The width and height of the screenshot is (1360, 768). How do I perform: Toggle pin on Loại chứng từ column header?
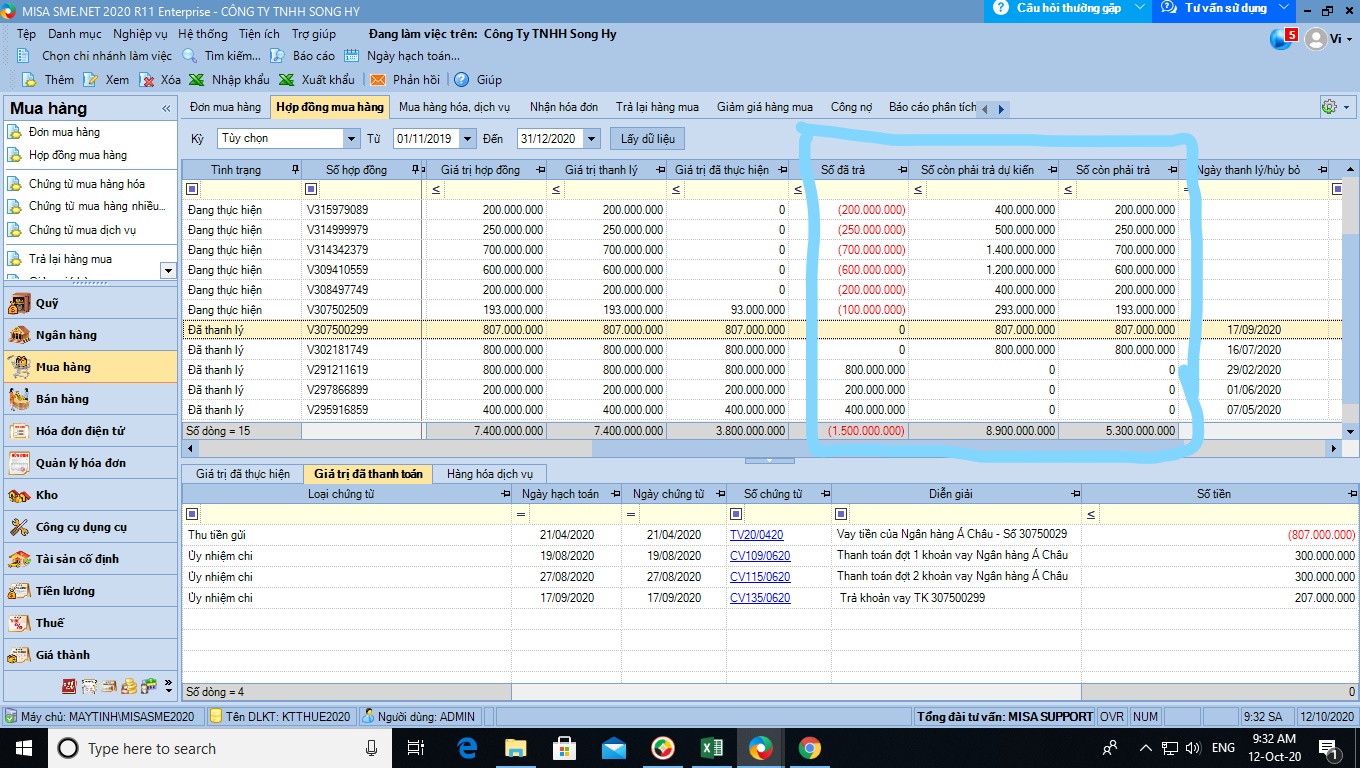point(504,494)
